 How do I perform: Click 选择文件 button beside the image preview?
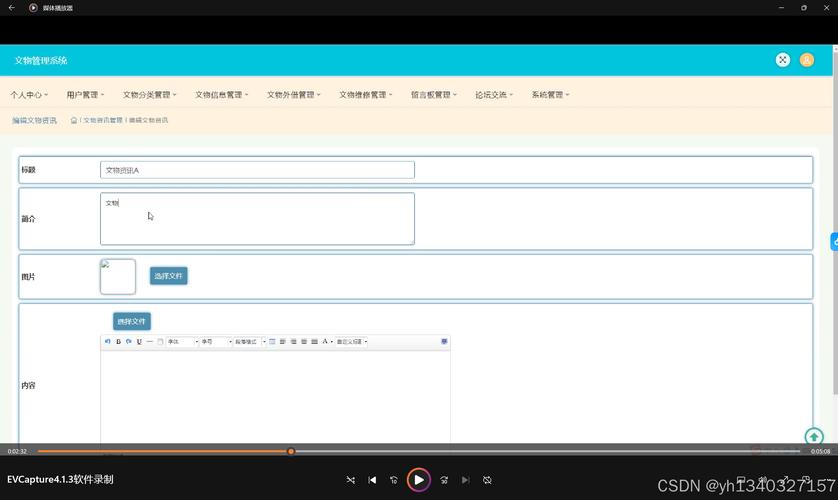(x=168, y=276)
